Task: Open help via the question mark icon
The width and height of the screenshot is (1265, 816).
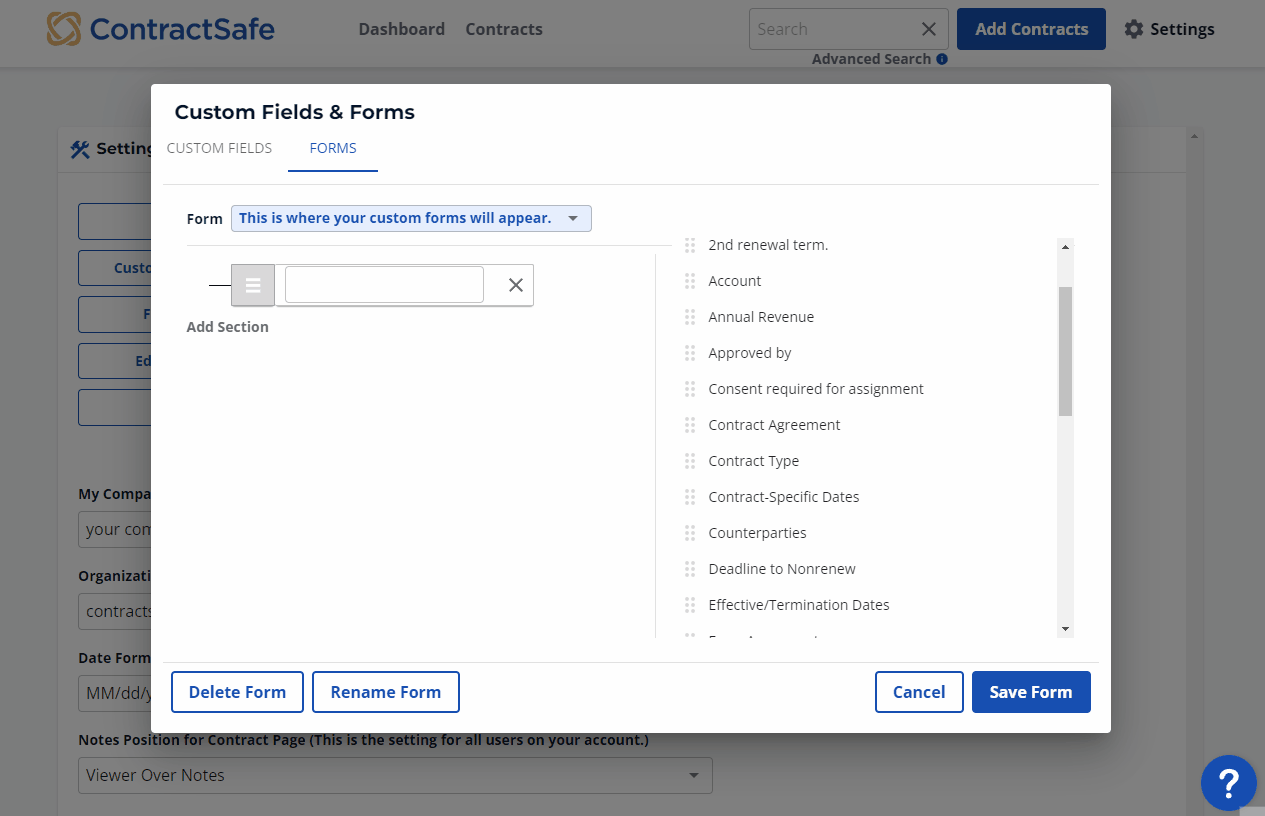Action: pyautogui.click(x=1228, y=783)
